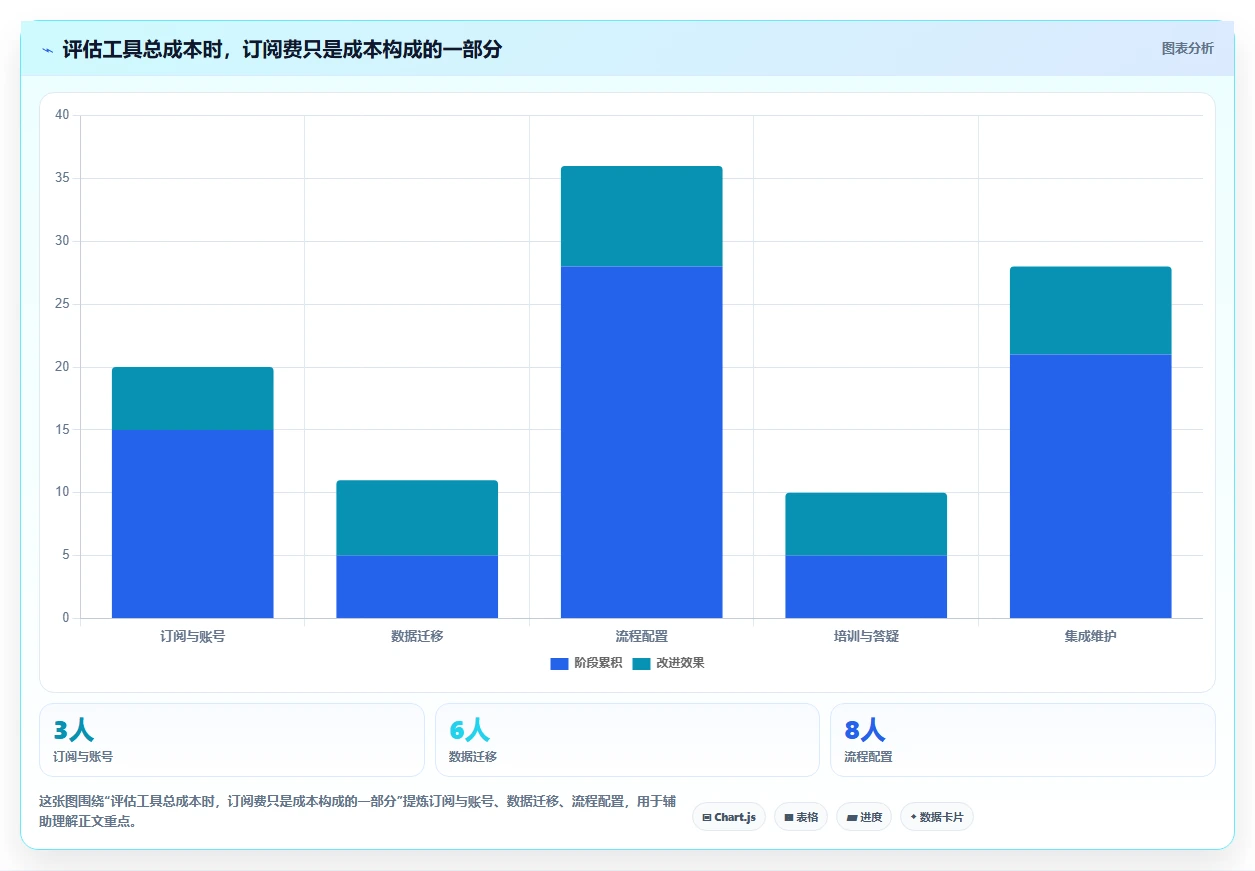Click the 6人 value text

[469, 731]
